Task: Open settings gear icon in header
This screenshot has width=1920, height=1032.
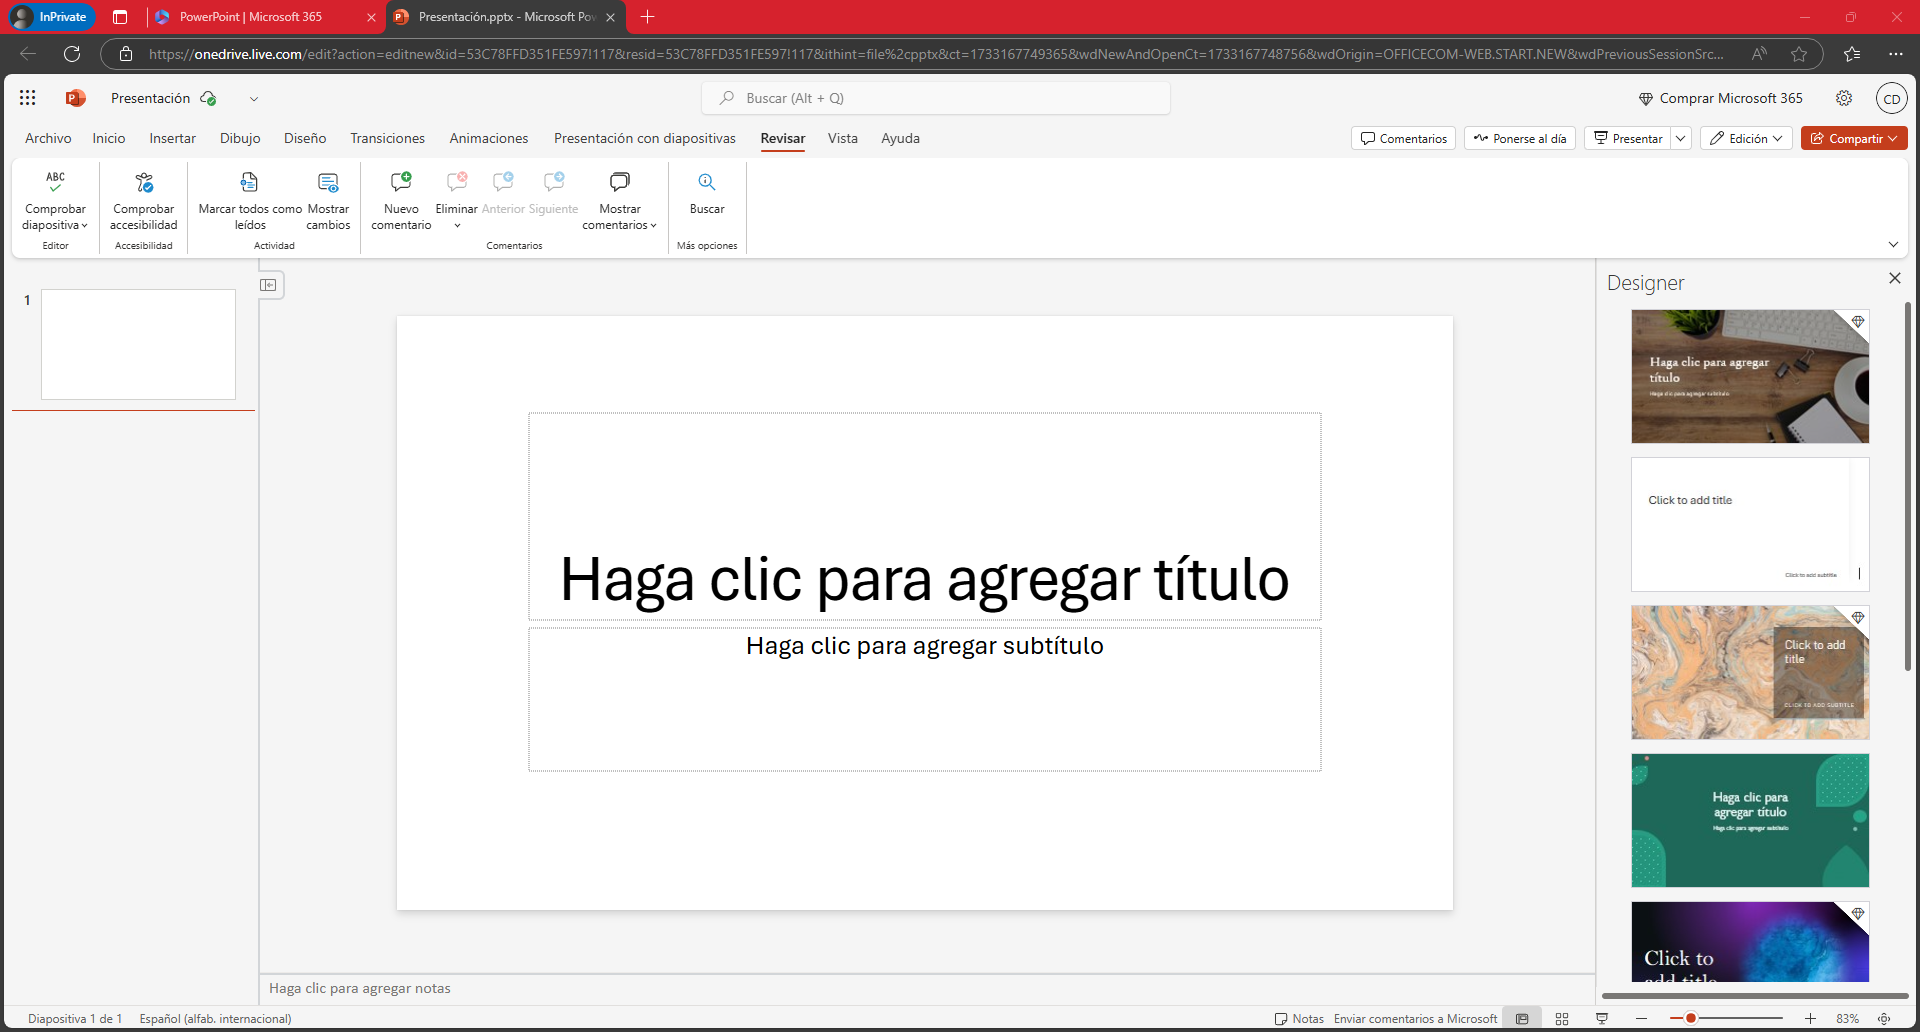Action: [x=1843, y=98]
